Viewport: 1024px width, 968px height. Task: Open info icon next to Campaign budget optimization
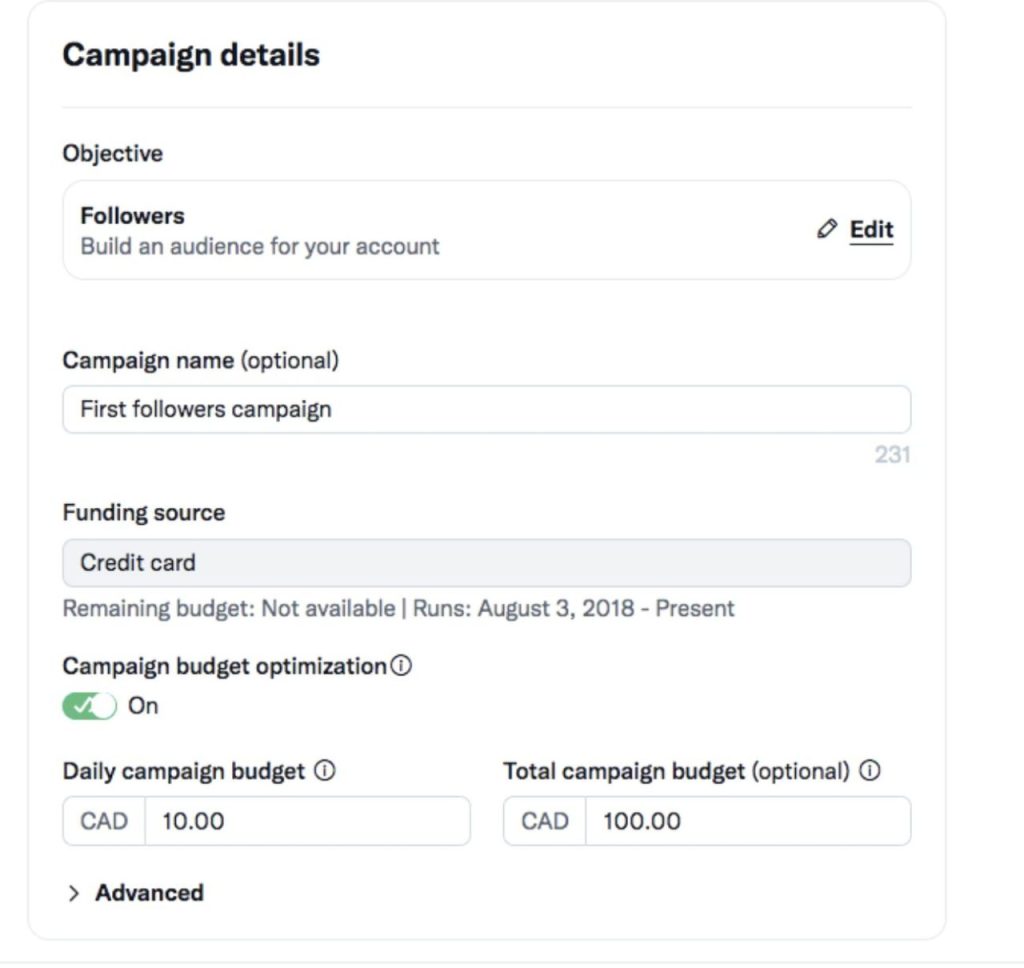[401, 666]
